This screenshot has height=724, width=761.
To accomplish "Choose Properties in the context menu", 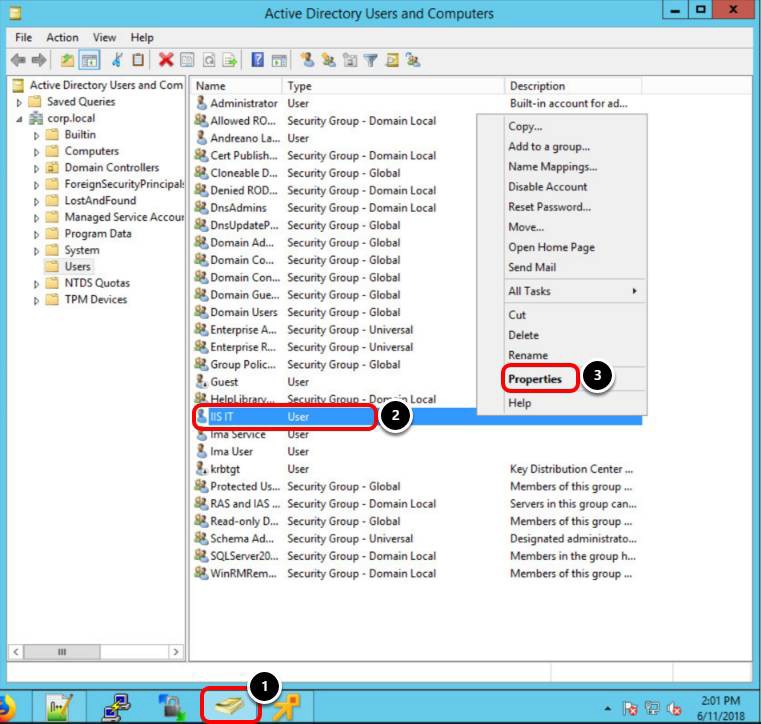I will tap(535, 379).
